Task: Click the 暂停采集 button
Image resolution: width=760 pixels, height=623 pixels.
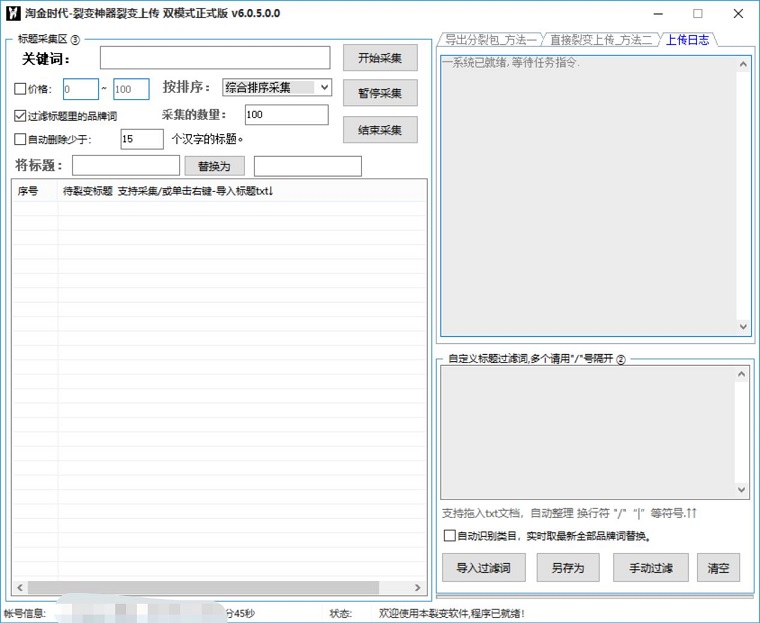Action: click(x=380, y=93)
